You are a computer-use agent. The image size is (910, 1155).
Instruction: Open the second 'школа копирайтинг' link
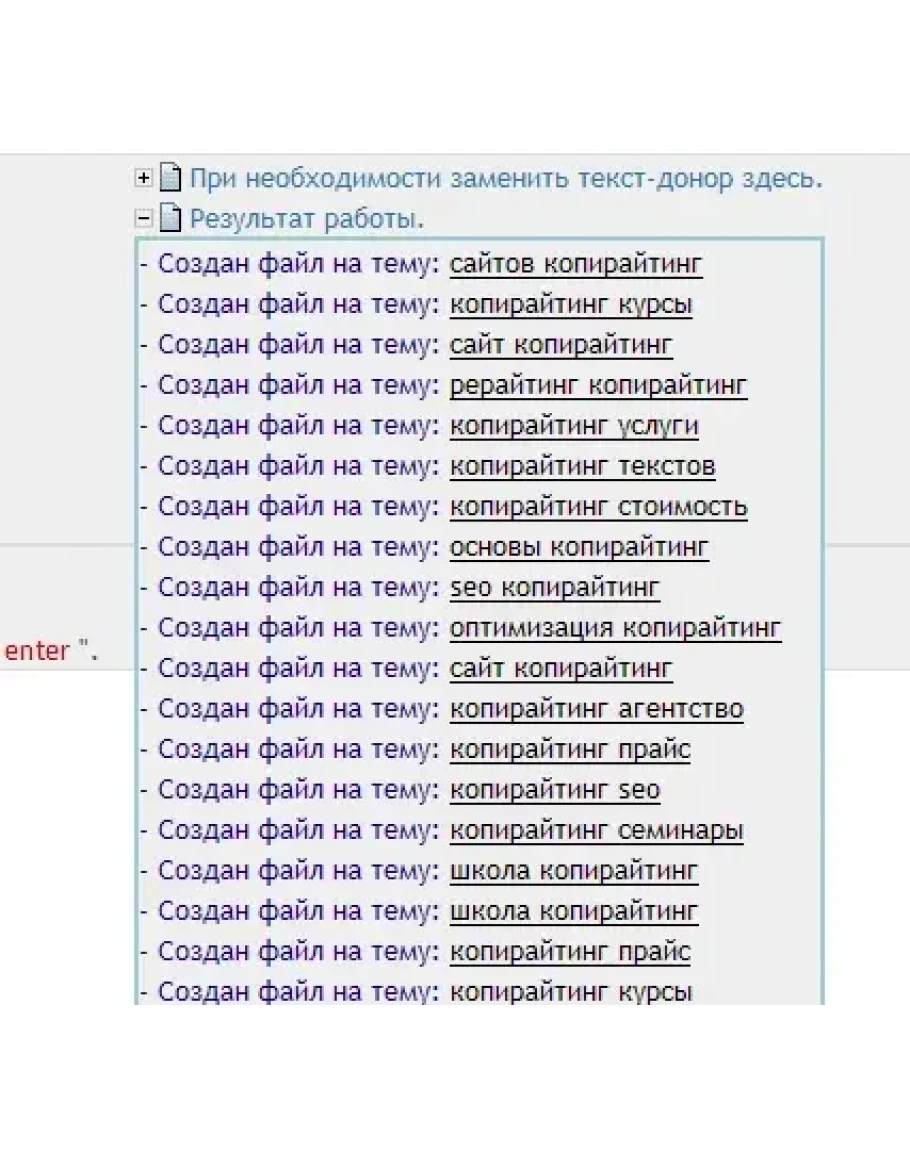[574, 912]
